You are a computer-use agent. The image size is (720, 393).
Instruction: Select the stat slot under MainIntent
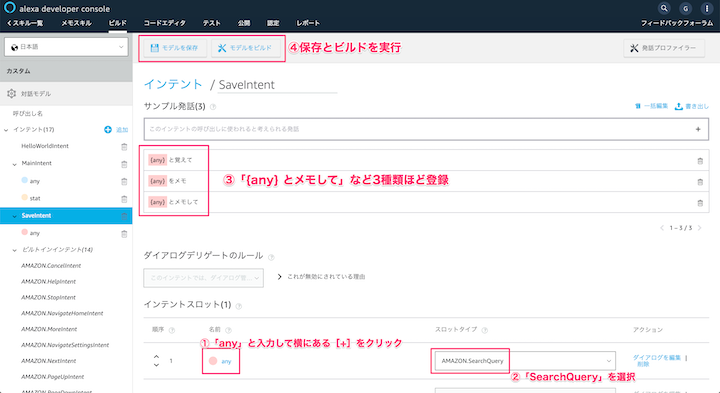[x=35, y=198]
